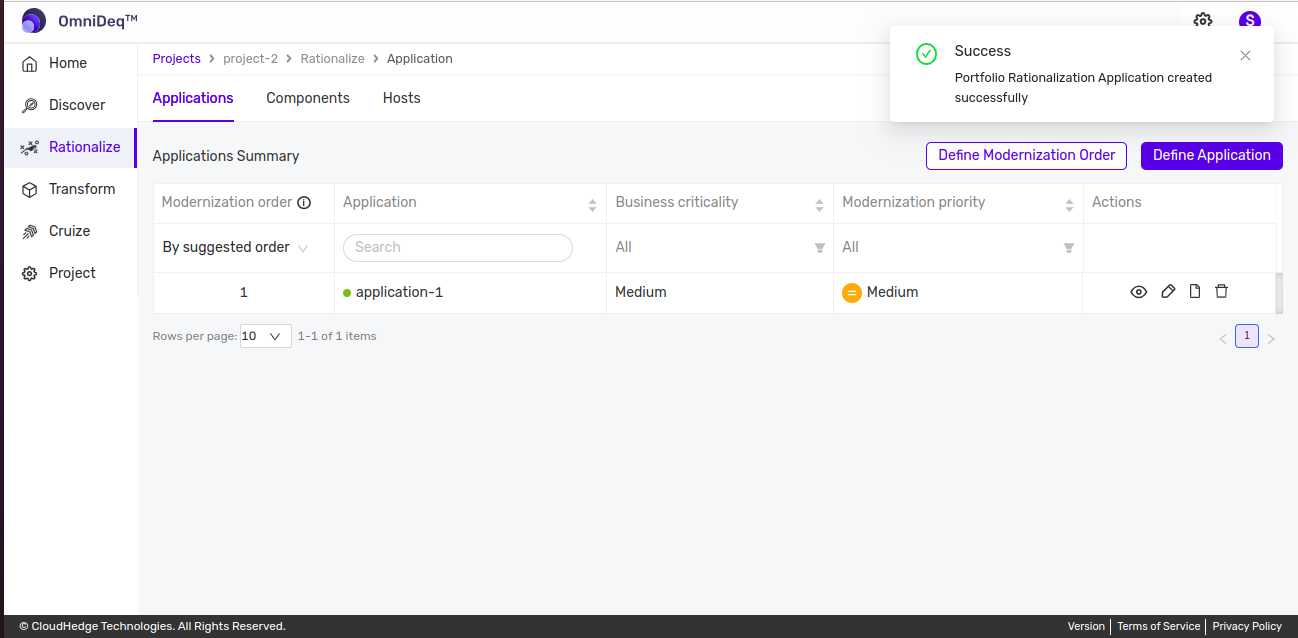Screen dimensions: 1298x638
Task: Click Business criticality filter funnel icon
Action: 820,248
